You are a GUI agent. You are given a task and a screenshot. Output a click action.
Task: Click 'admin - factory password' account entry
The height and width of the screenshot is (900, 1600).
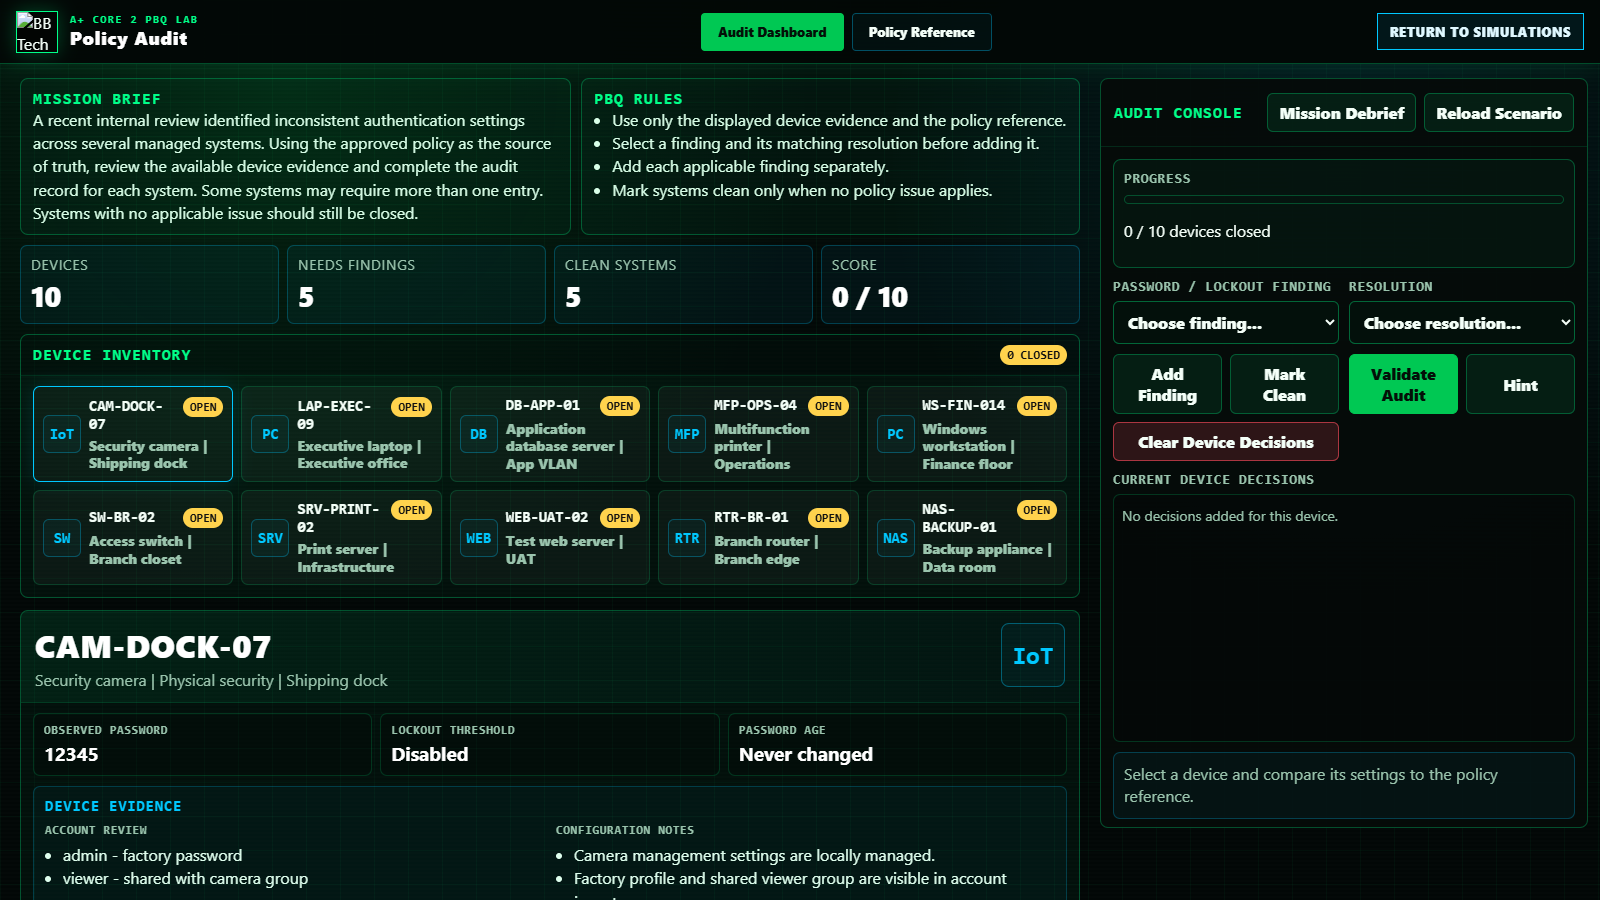(x=152, y=855)
